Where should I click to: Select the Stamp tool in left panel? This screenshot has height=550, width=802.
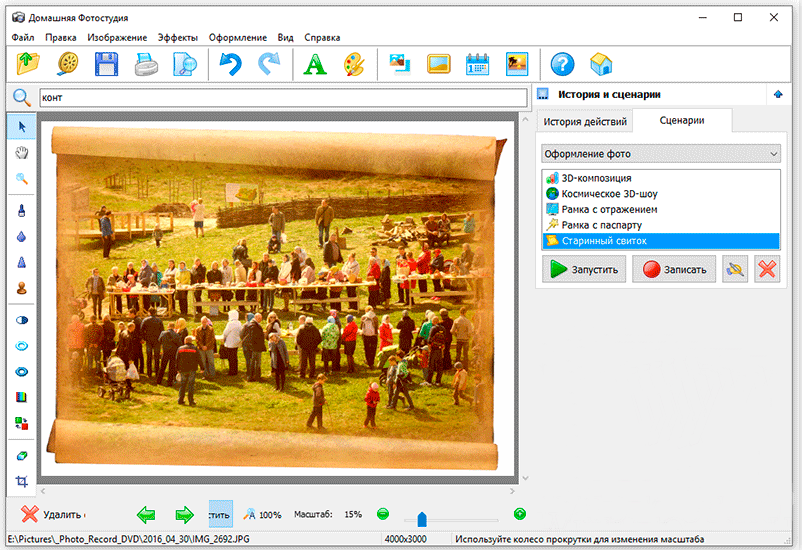click(x=21, y=287)
